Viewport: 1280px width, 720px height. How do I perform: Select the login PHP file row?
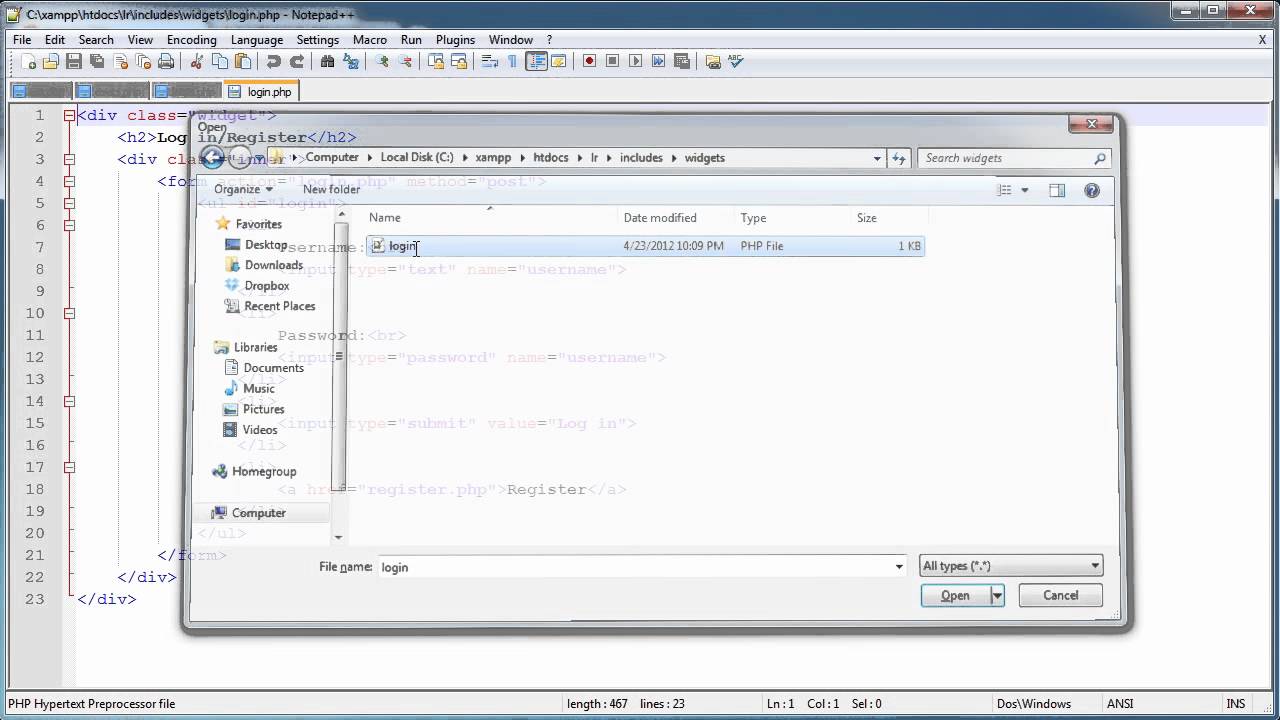(645, 246)
